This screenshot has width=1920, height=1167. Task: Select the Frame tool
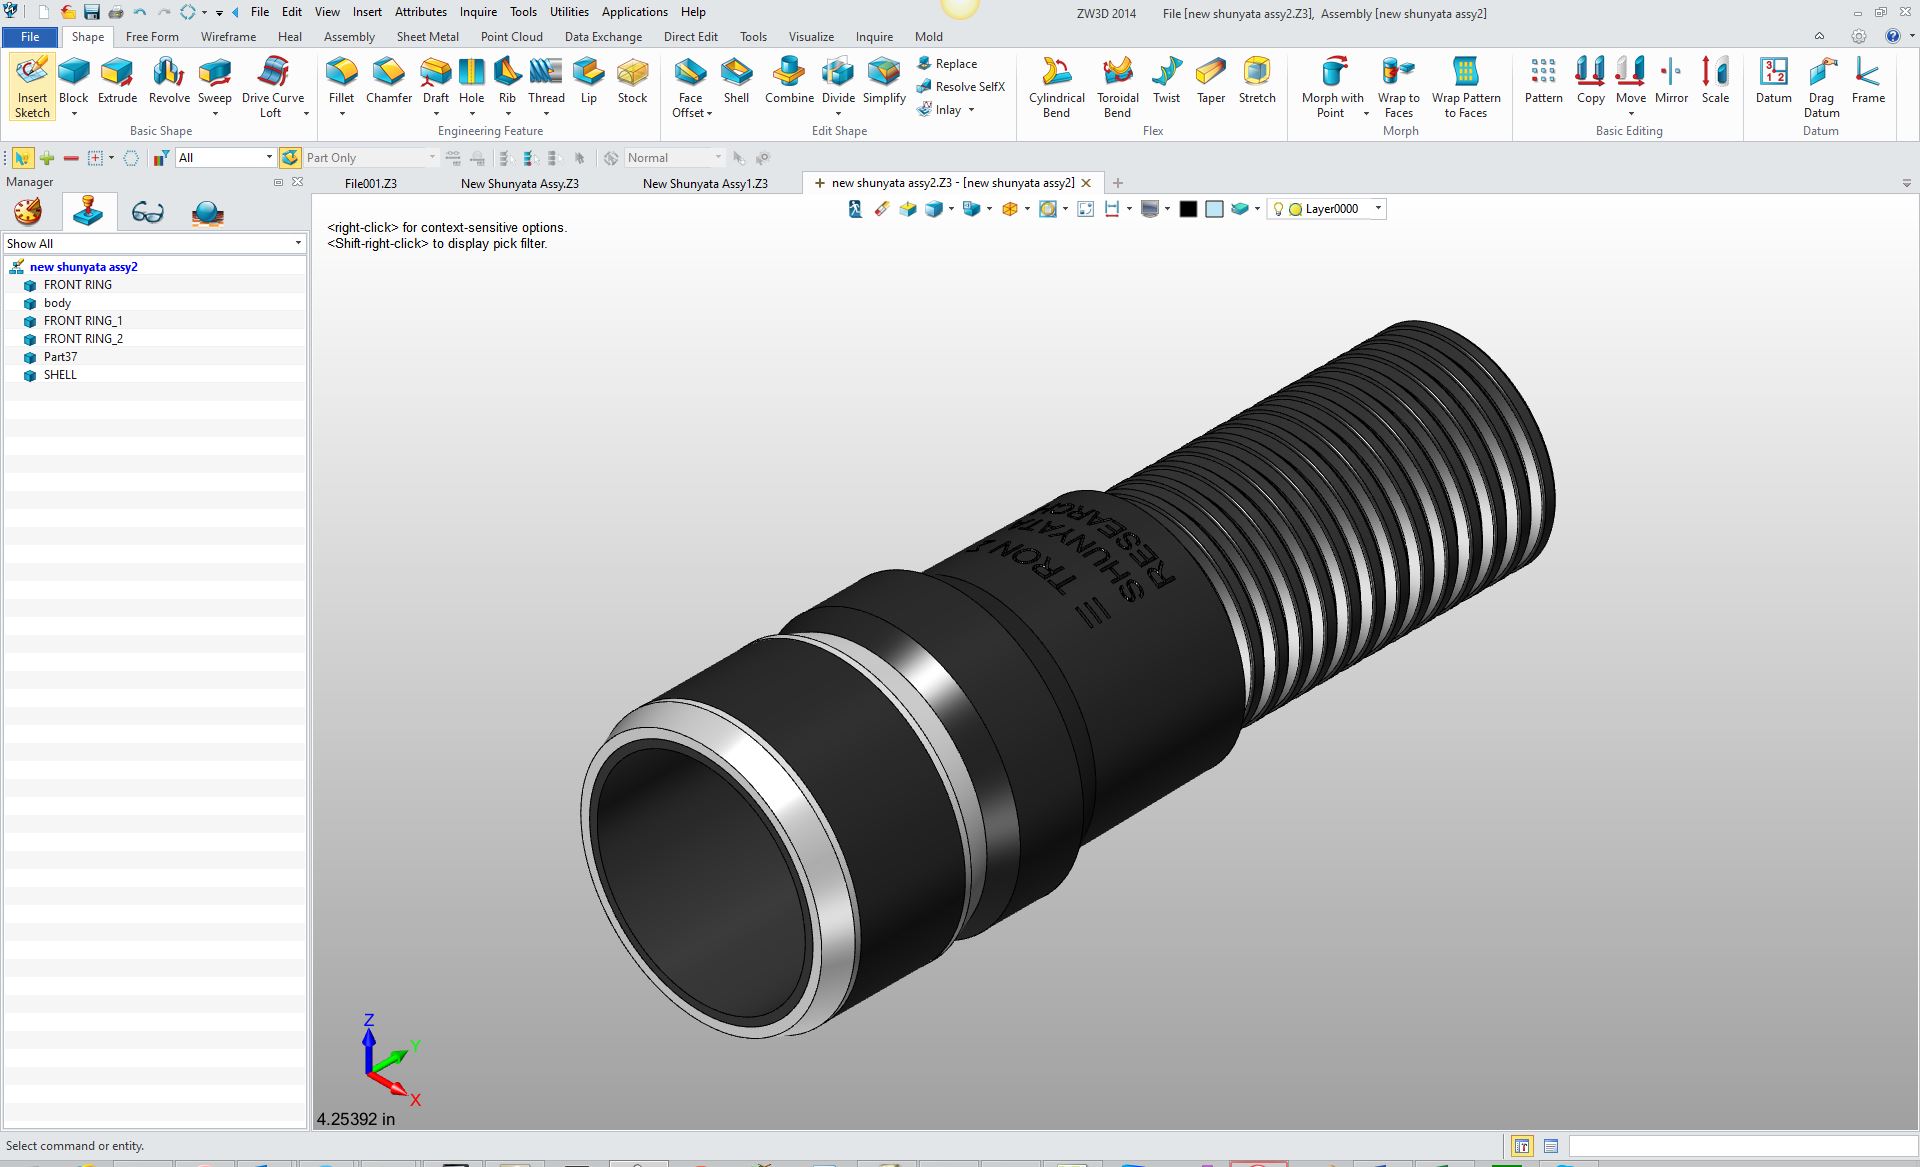pyautogui.click(x=1868, y=81)
